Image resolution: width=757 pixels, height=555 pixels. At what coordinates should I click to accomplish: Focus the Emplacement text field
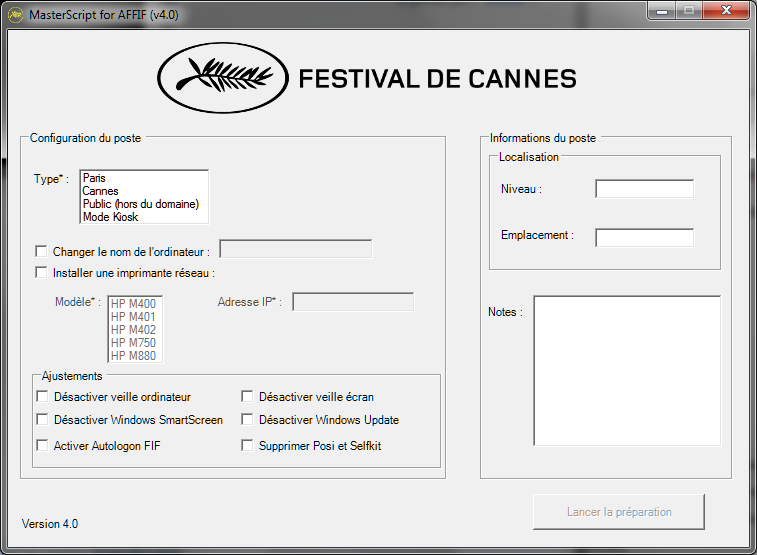[x=645, y=237]
